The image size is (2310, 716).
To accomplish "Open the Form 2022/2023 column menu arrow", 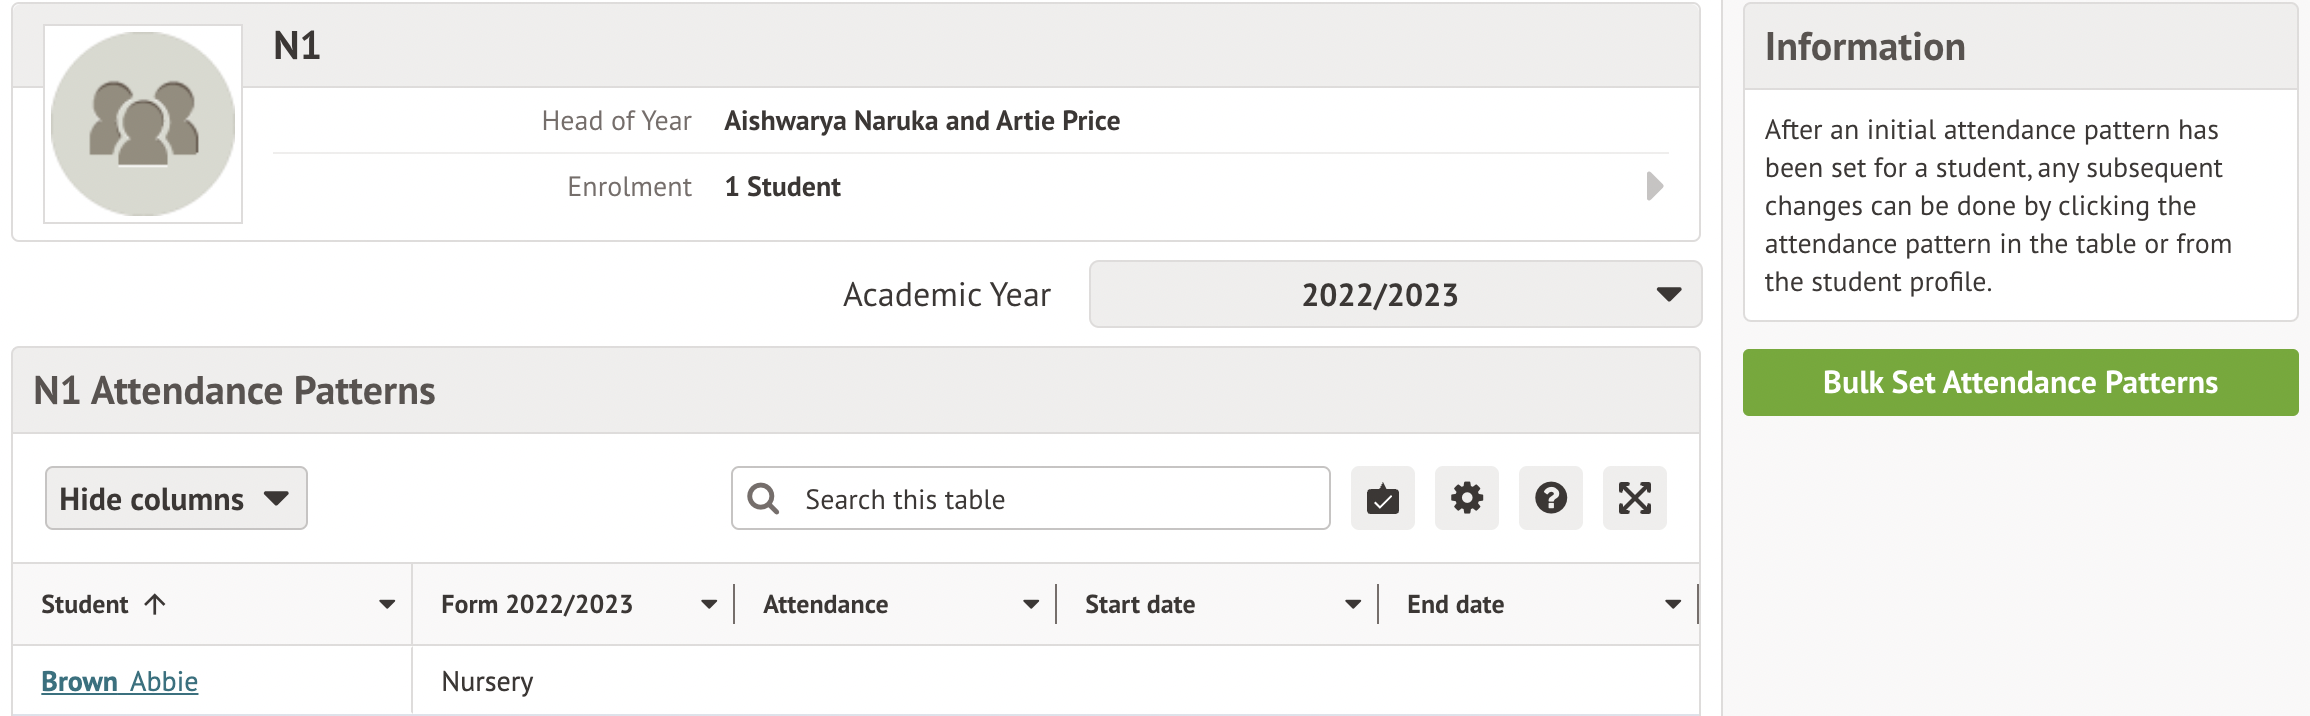I will [x=709, y=604].
